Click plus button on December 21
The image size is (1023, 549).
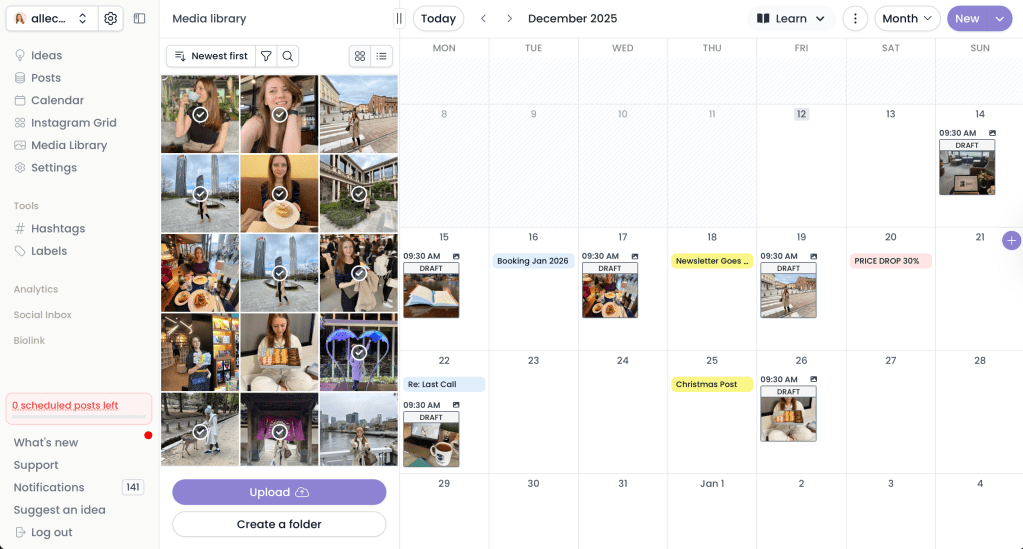[1011, 240]
